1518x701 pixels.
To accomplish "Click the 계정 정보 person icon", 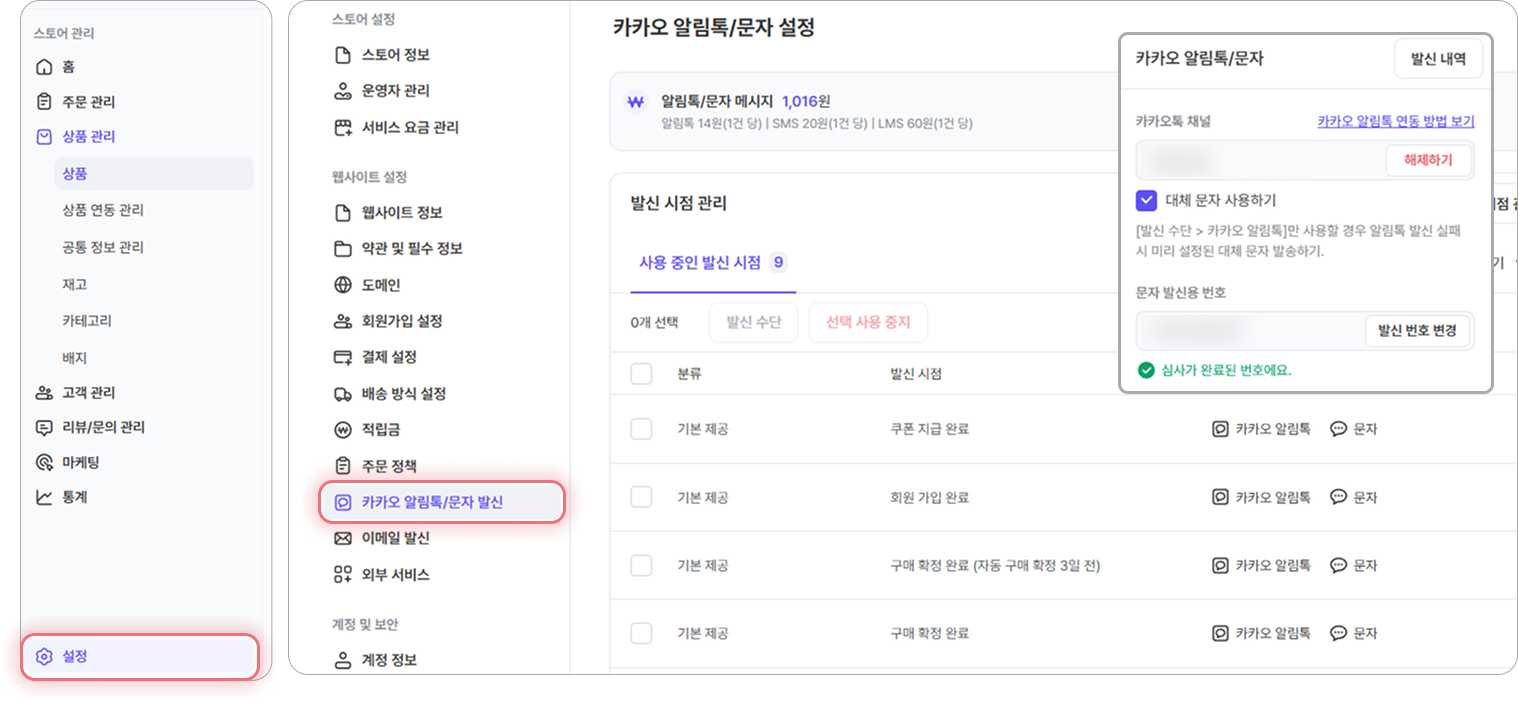I will point(343,660).
